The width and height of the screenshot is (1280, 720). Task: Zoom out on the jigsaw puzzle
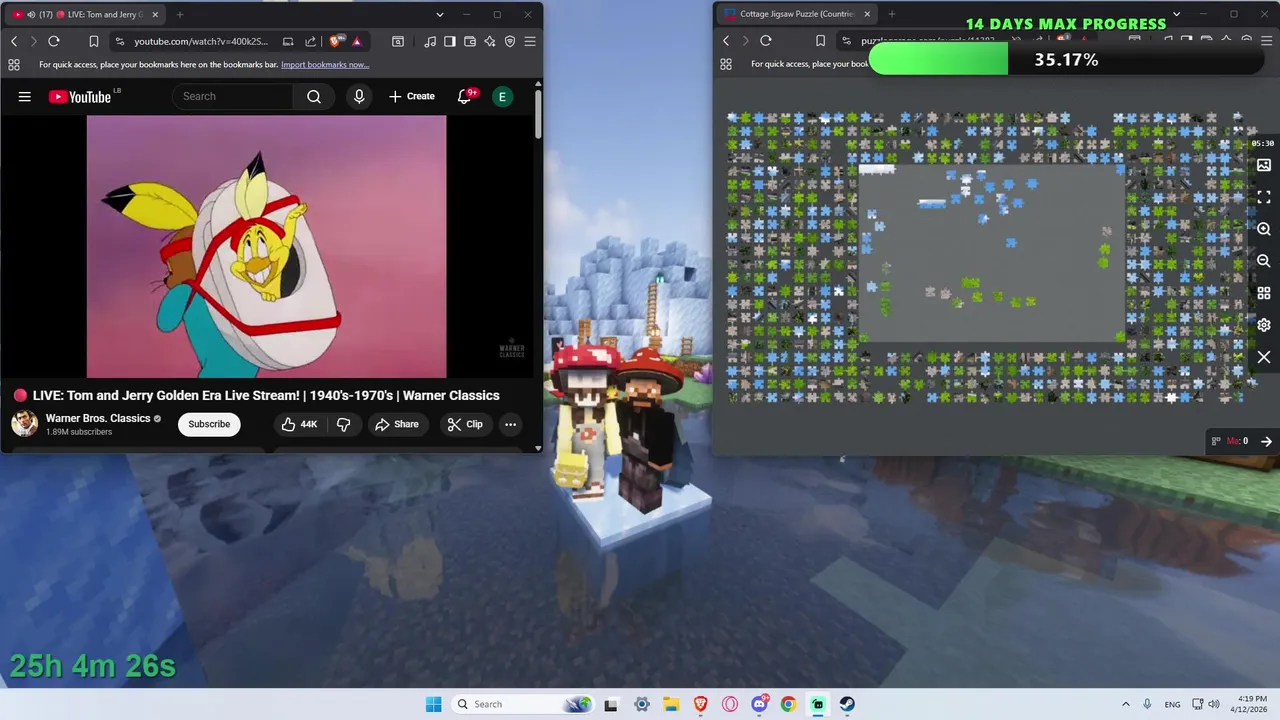pyautogui.click(x=1264, y=261)
